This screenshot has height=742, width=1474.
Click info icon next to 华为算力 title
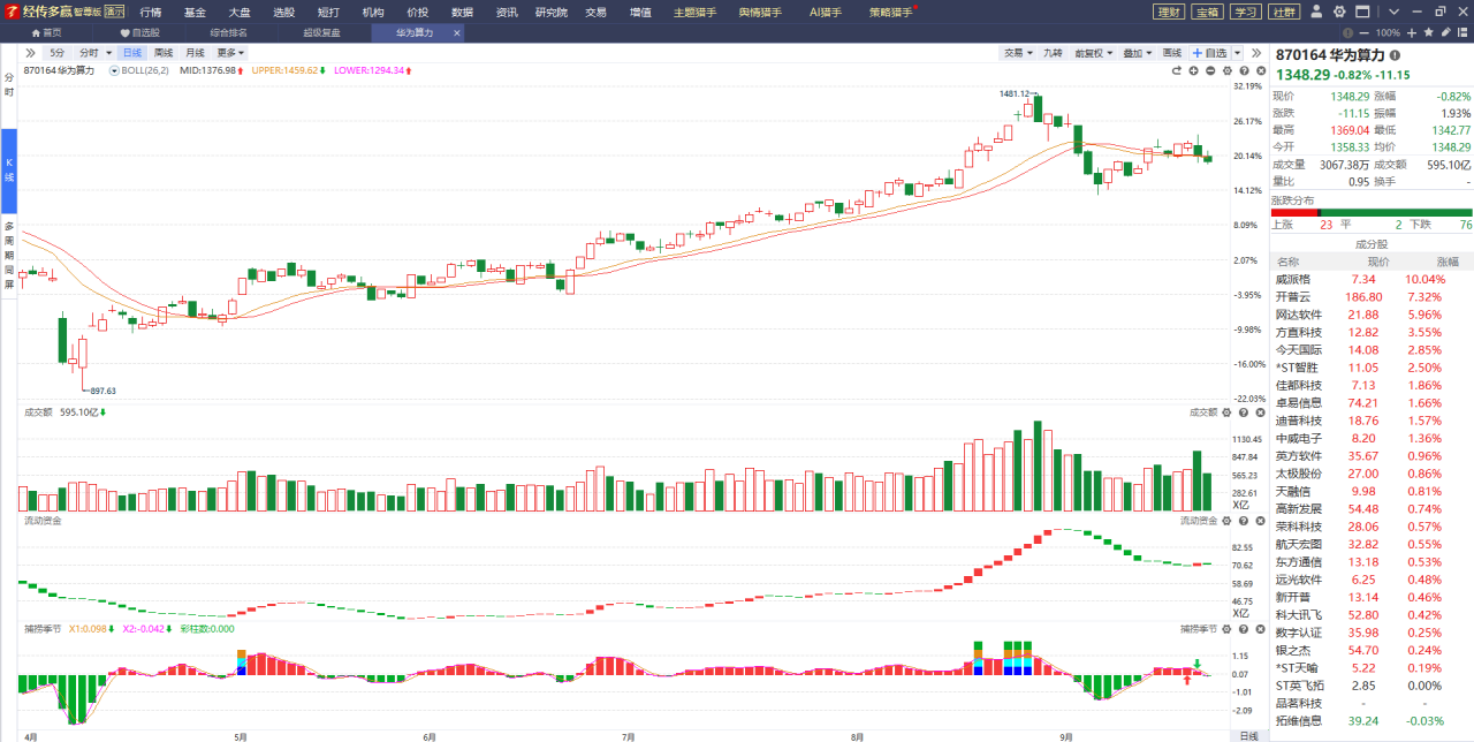pyautogui.click(x=1395, y=55)
